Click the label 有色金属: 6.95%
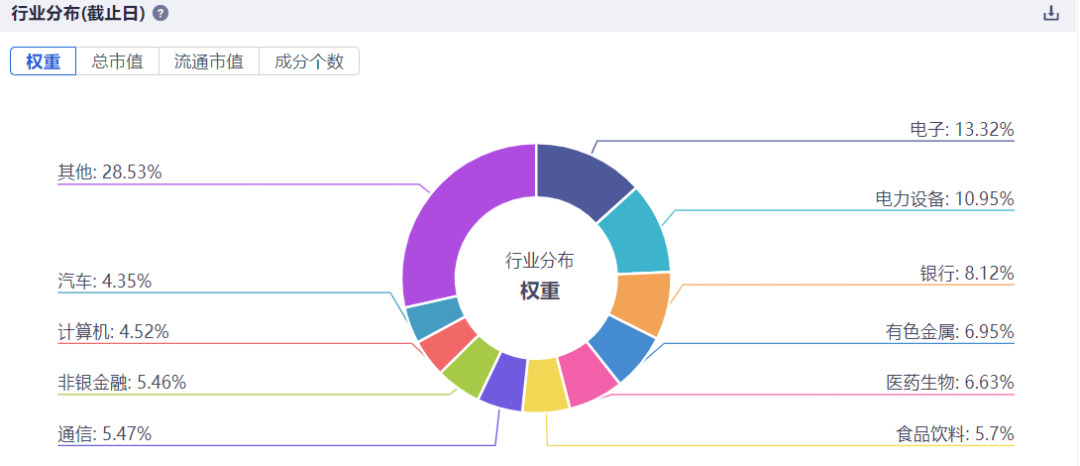The height and width of the screenshot is (466, 1080). [949, 332]
